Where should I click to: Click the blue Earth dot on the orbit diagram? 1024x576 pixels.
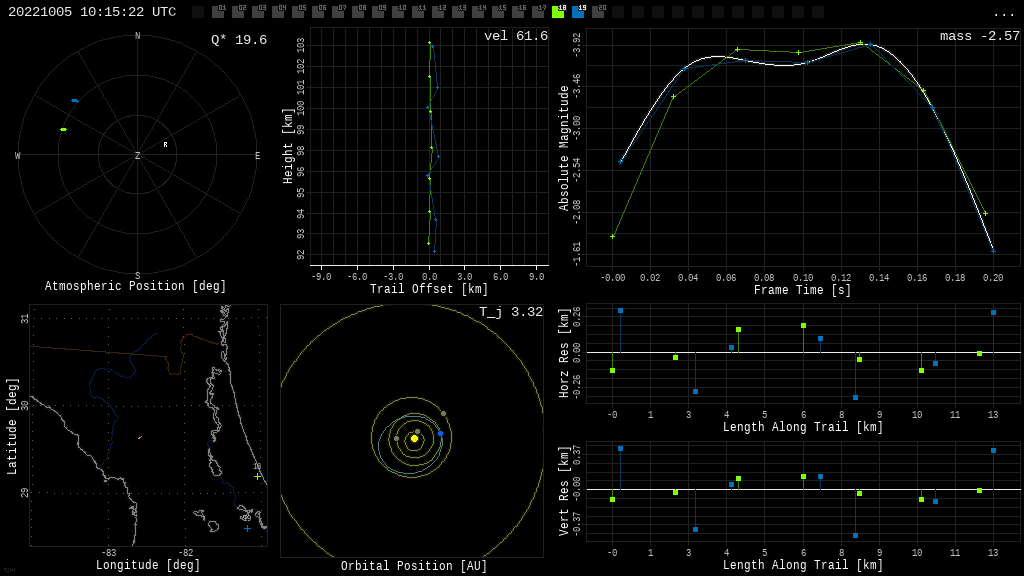(x=440, y=434)
